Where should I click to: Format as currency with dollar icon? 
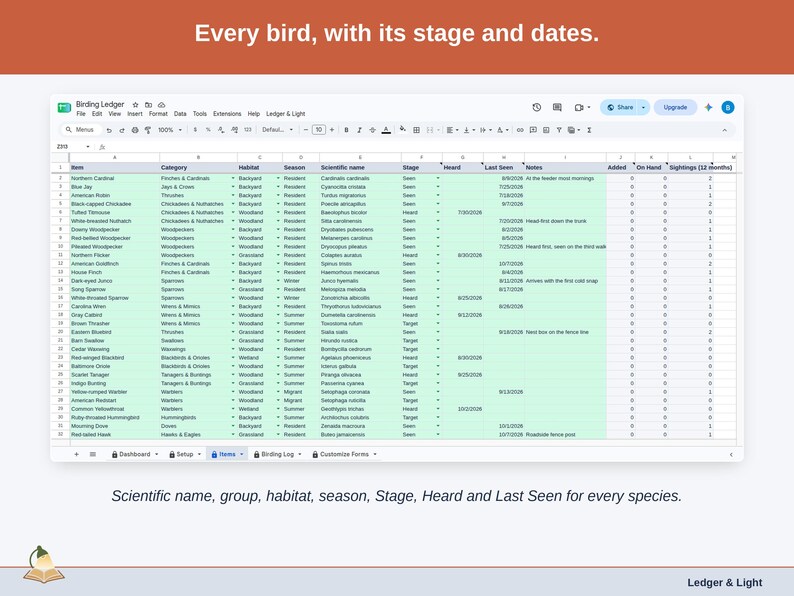[x=195, y=130]
